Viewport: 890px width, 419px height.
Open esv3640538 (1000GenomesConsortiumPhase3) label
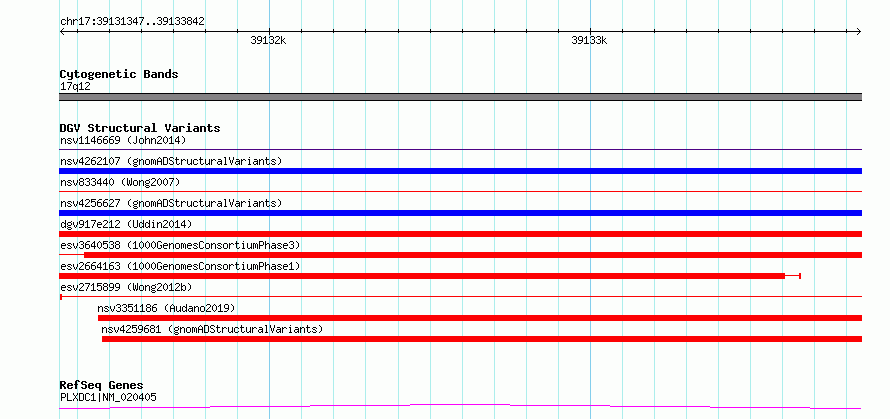click(x=180, y=245)
